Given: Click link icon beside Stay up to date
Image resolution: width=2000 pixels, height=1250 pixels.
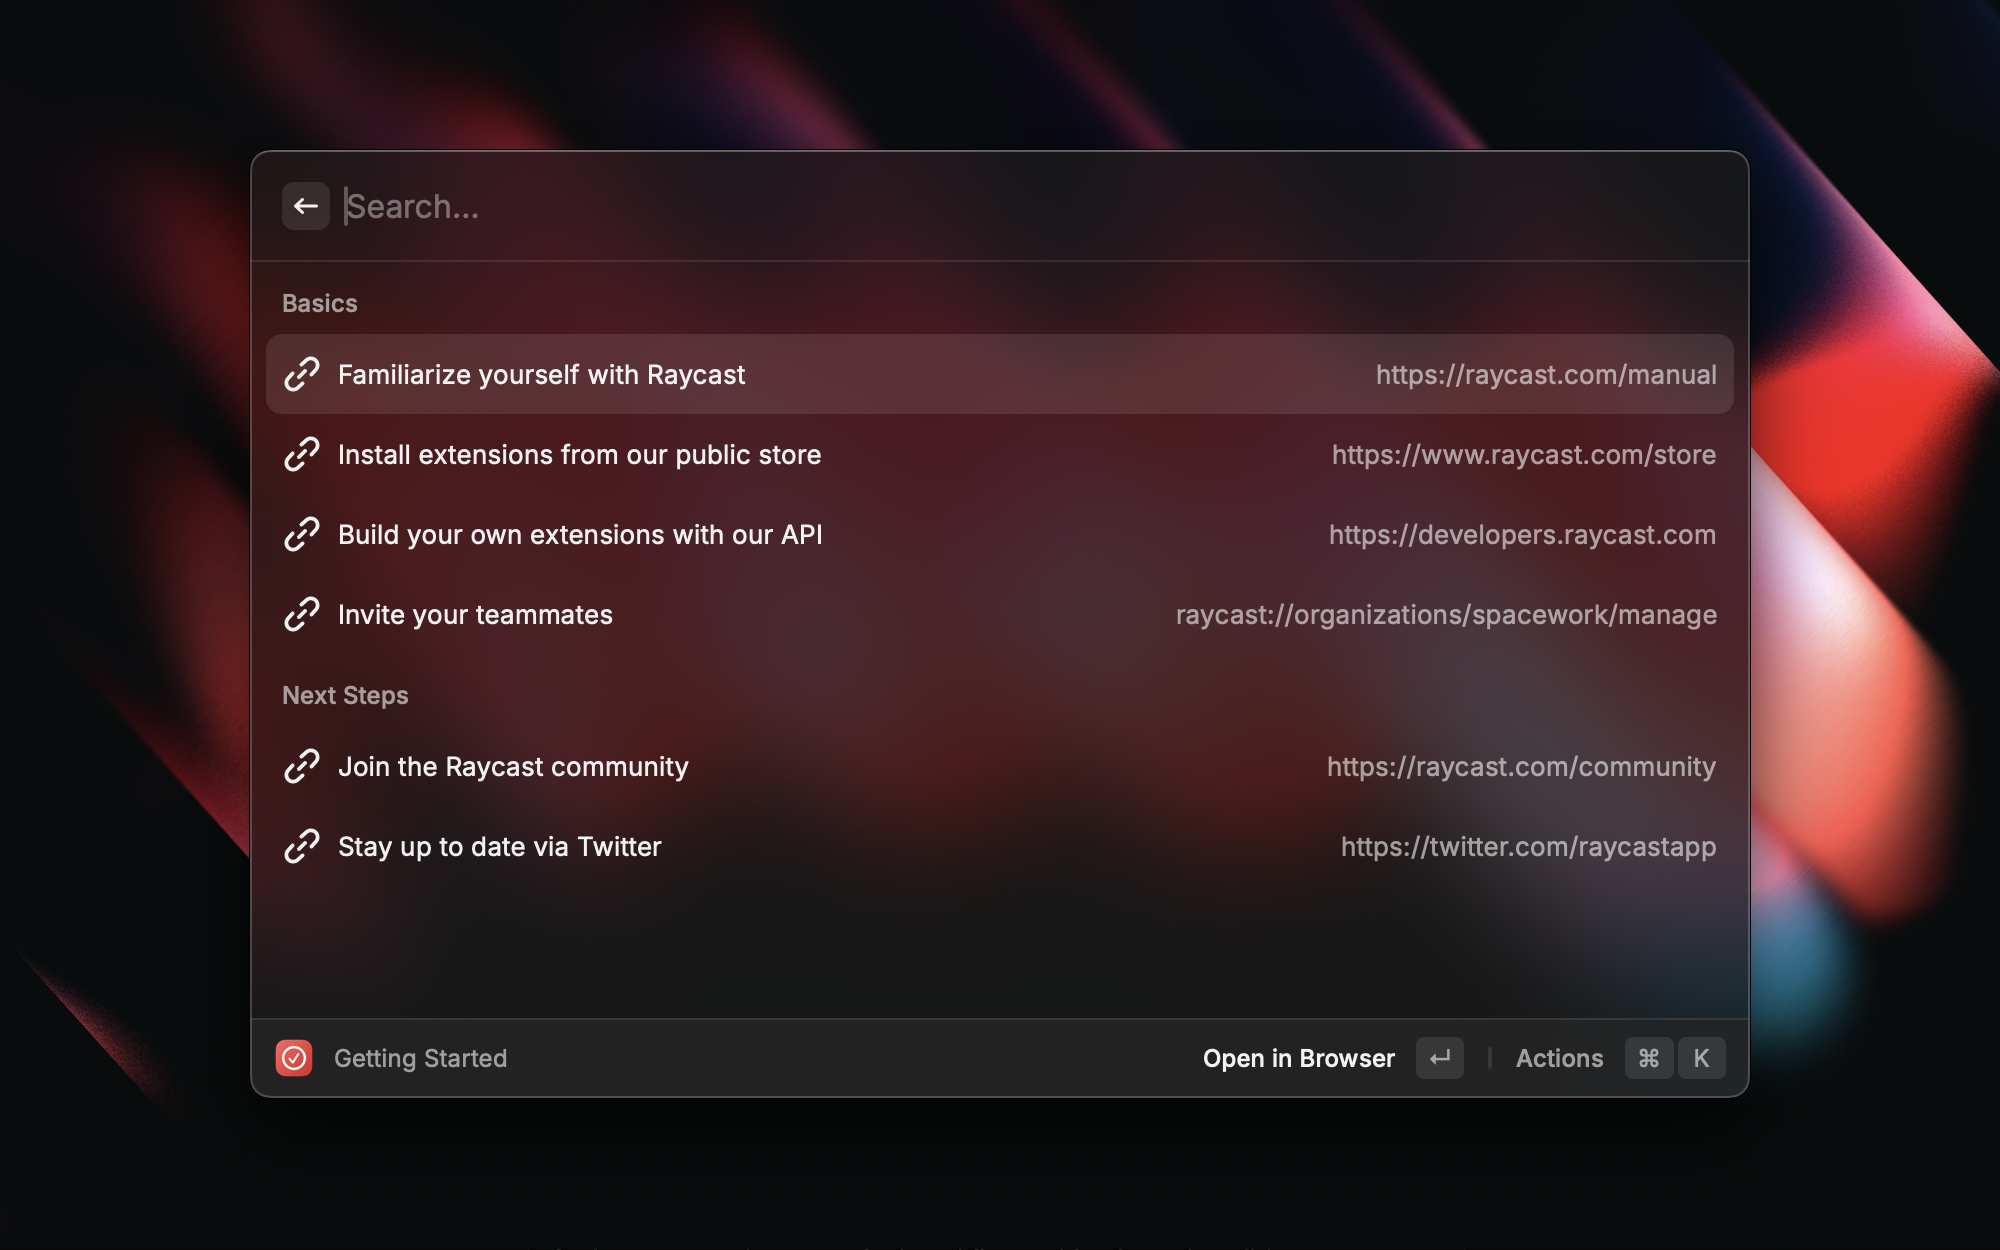Looking at the screenshot, I should point(301,846).
